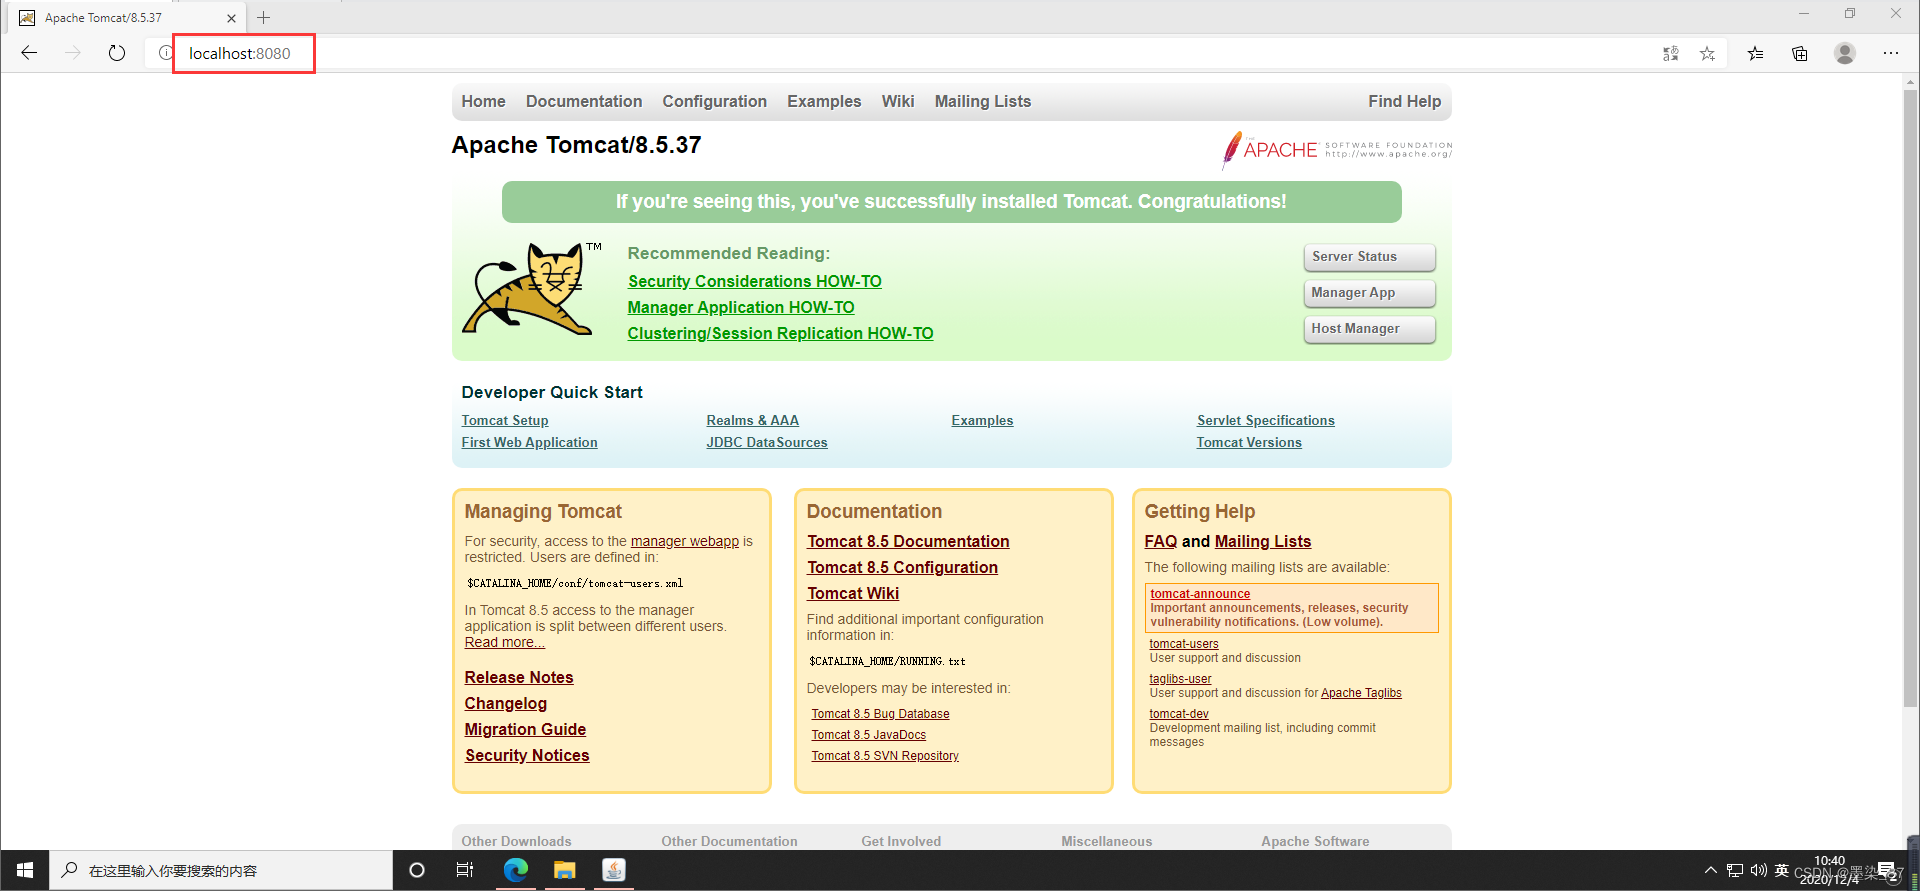Go back using browser back arrow
This screenshot has height=891, width=1920.
click(29, 53)
